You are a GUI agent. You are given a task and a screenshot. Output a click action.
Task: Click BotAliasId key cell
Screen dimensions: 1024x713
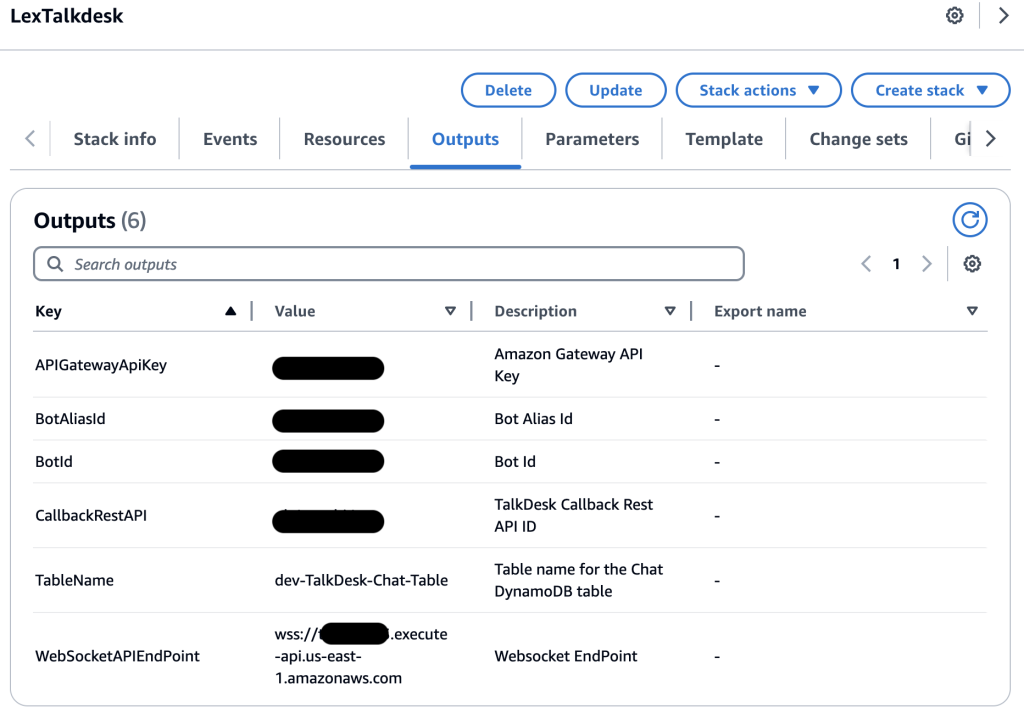(x=71, y=419)
